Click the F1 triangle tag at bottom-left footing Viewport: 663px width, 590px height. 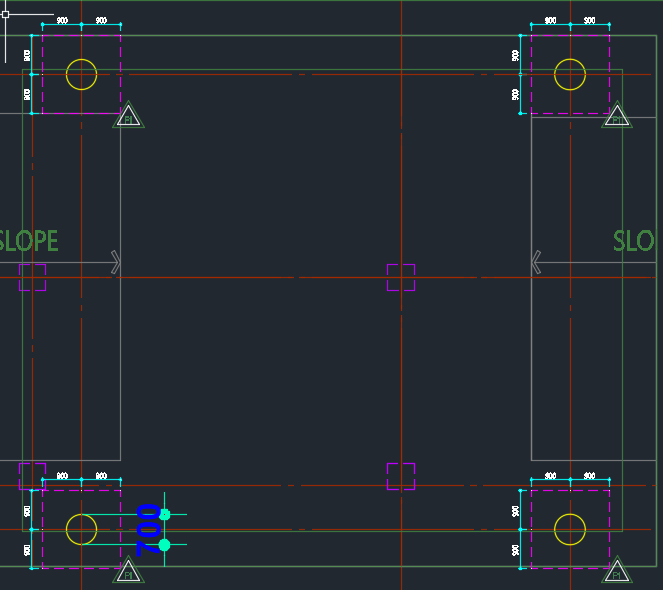129,571
